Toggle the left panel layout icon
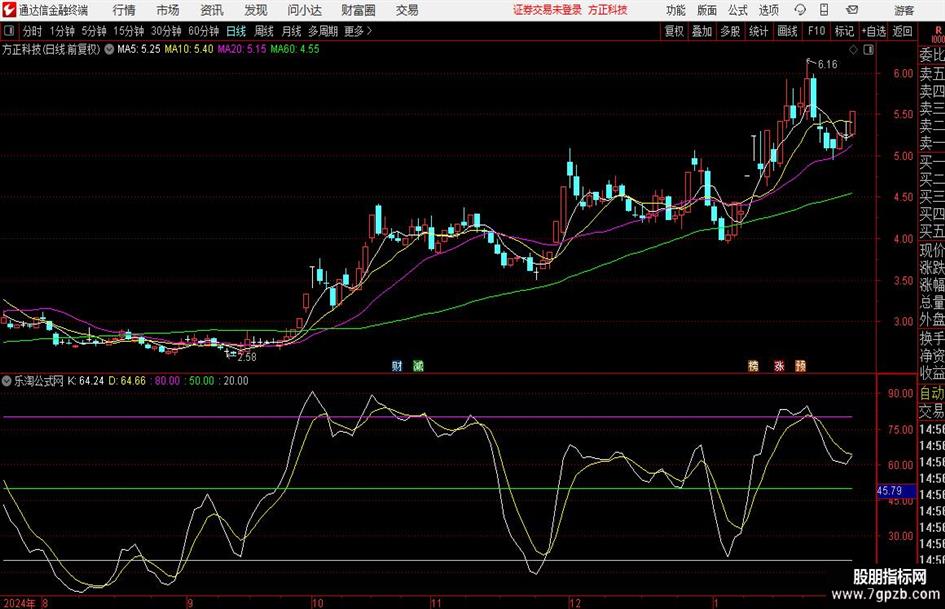Image resolution: width=945 pixels, height=609 pixels. tap(9, 31)
